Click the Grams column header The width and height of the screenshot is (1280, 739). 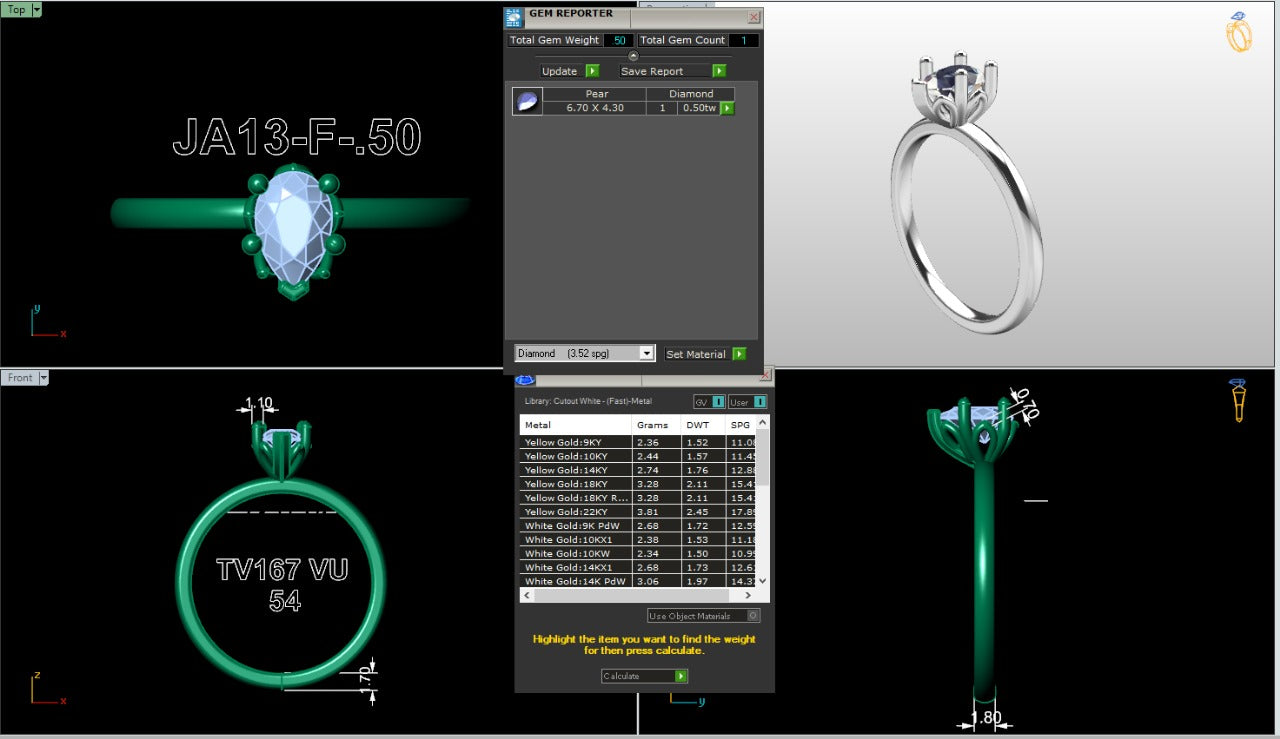656,425
